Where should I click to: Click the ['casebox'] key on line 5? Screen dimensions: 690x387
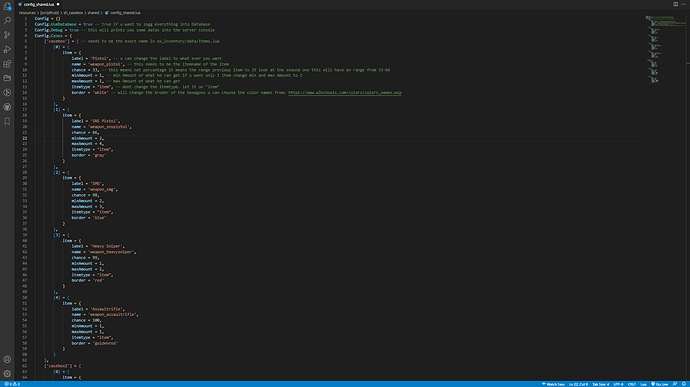point(57,41)
